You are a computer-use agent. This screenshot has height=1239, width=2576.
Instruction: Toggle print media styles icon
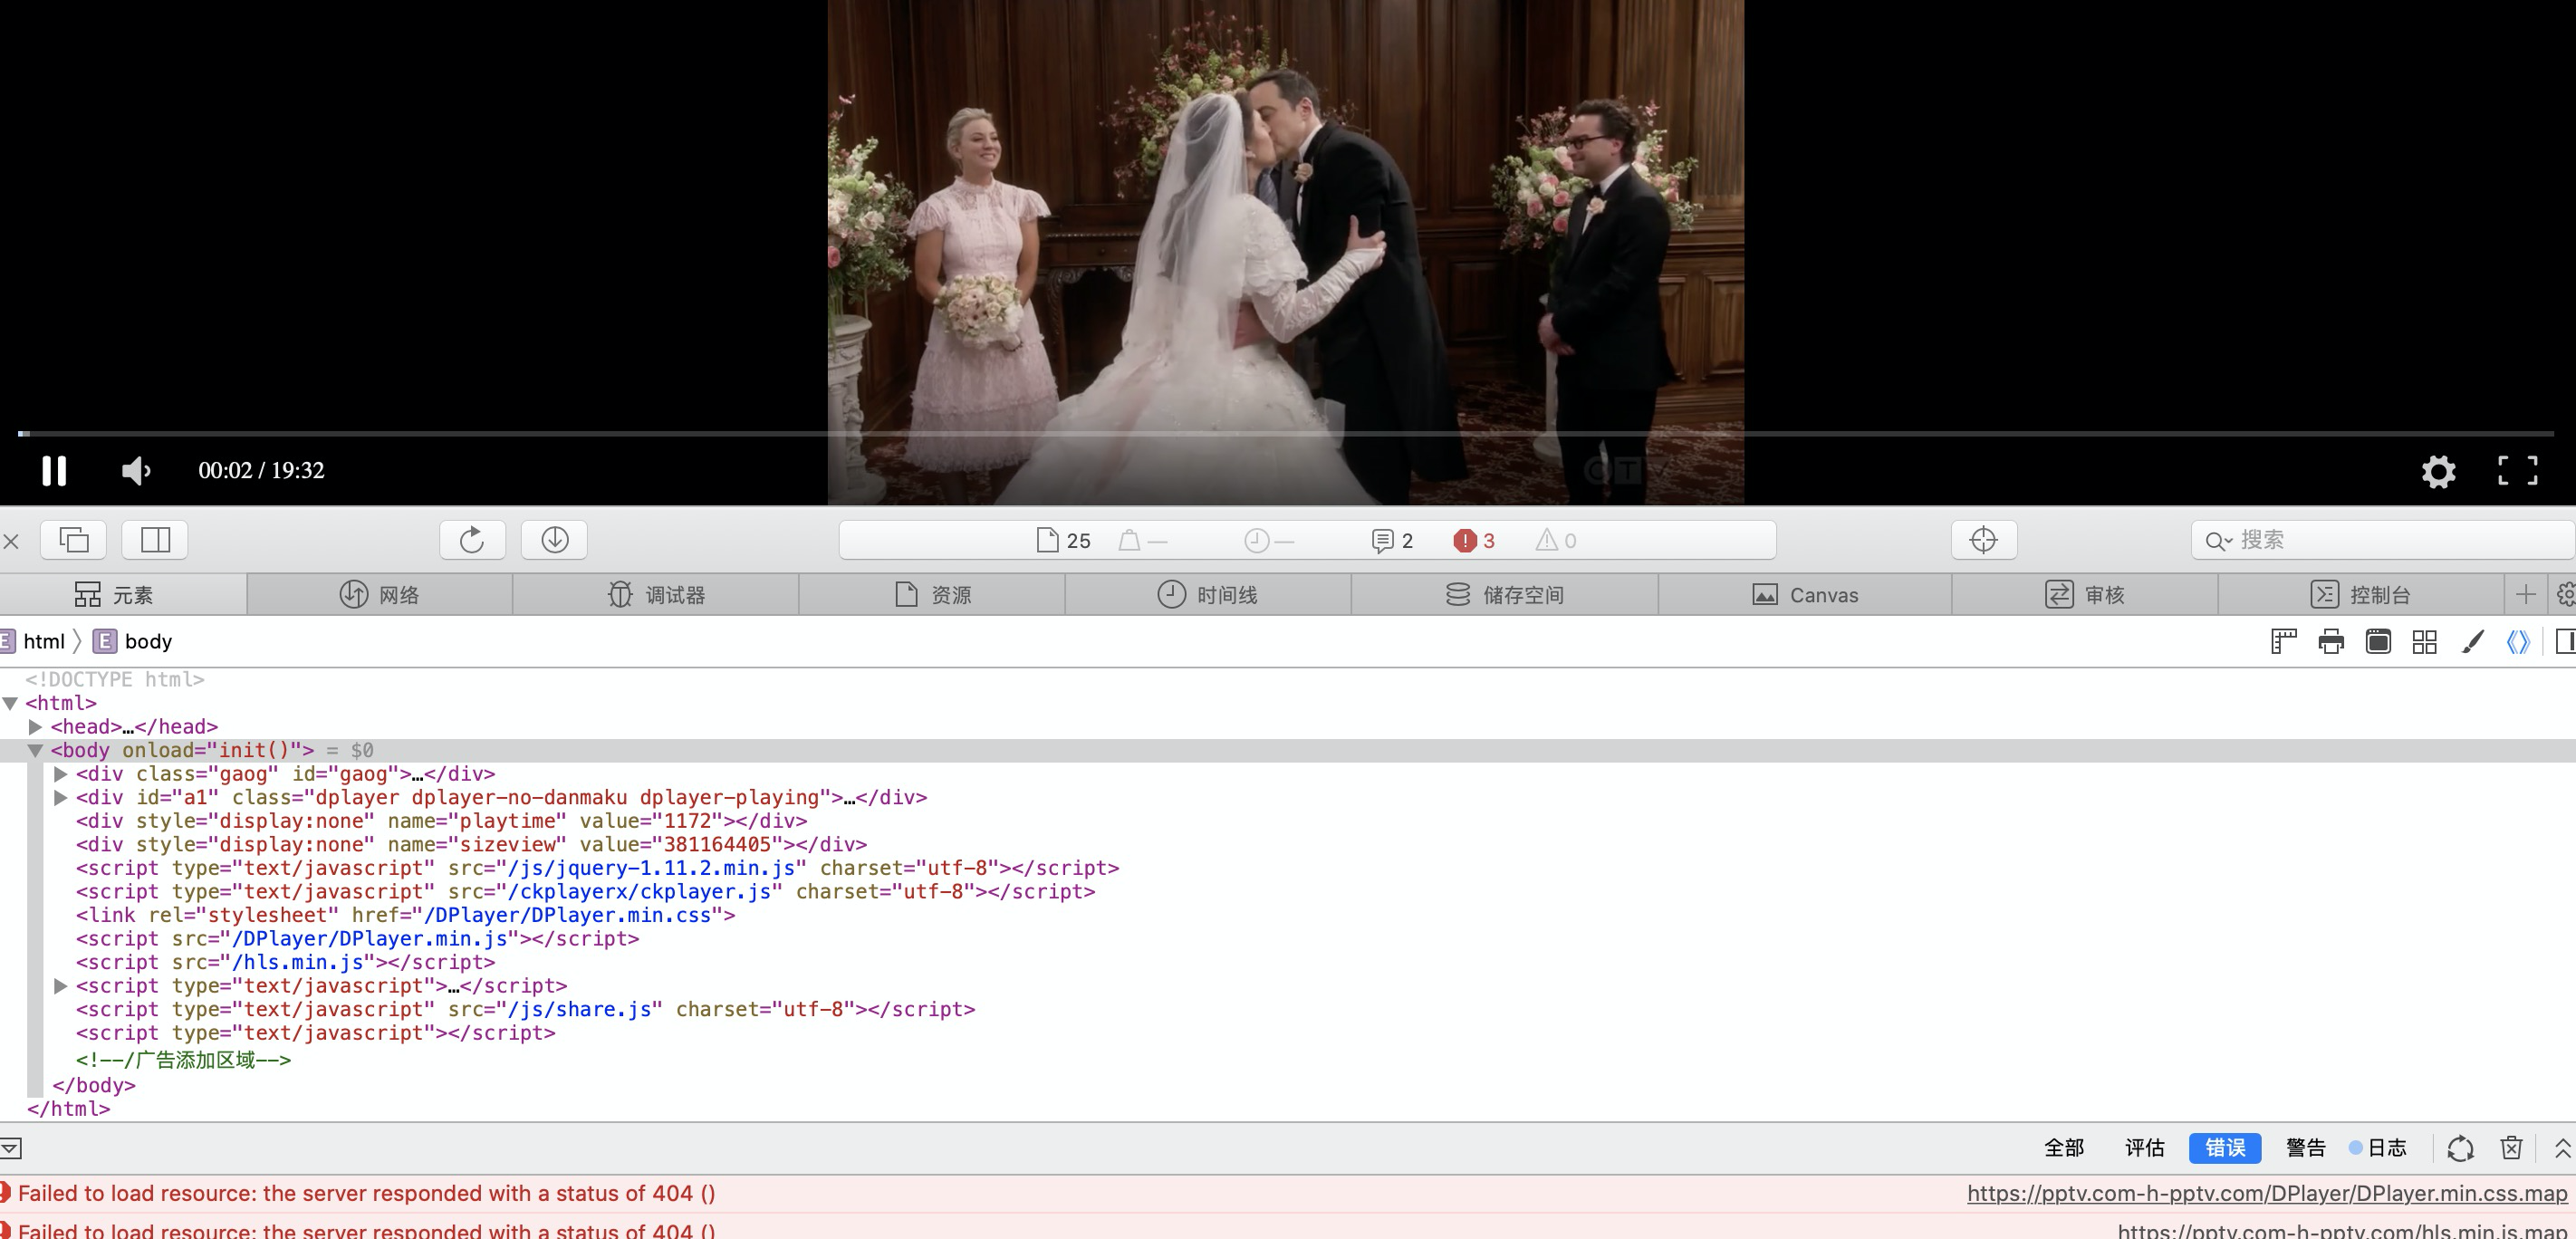(x=2331, y=642)
